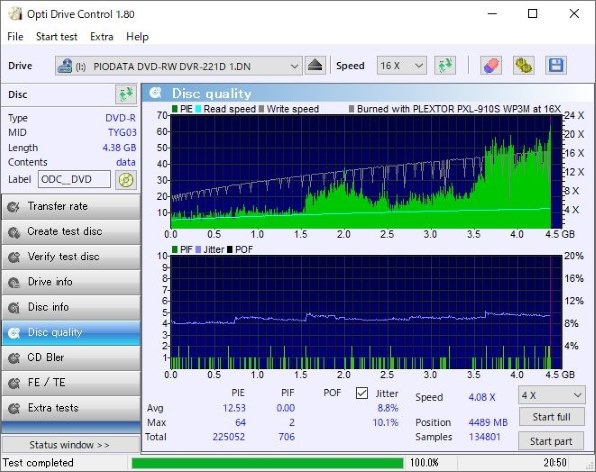The image size is (596, 472).
Task: Go to the CD Bler test
Action: click(71, 358)
